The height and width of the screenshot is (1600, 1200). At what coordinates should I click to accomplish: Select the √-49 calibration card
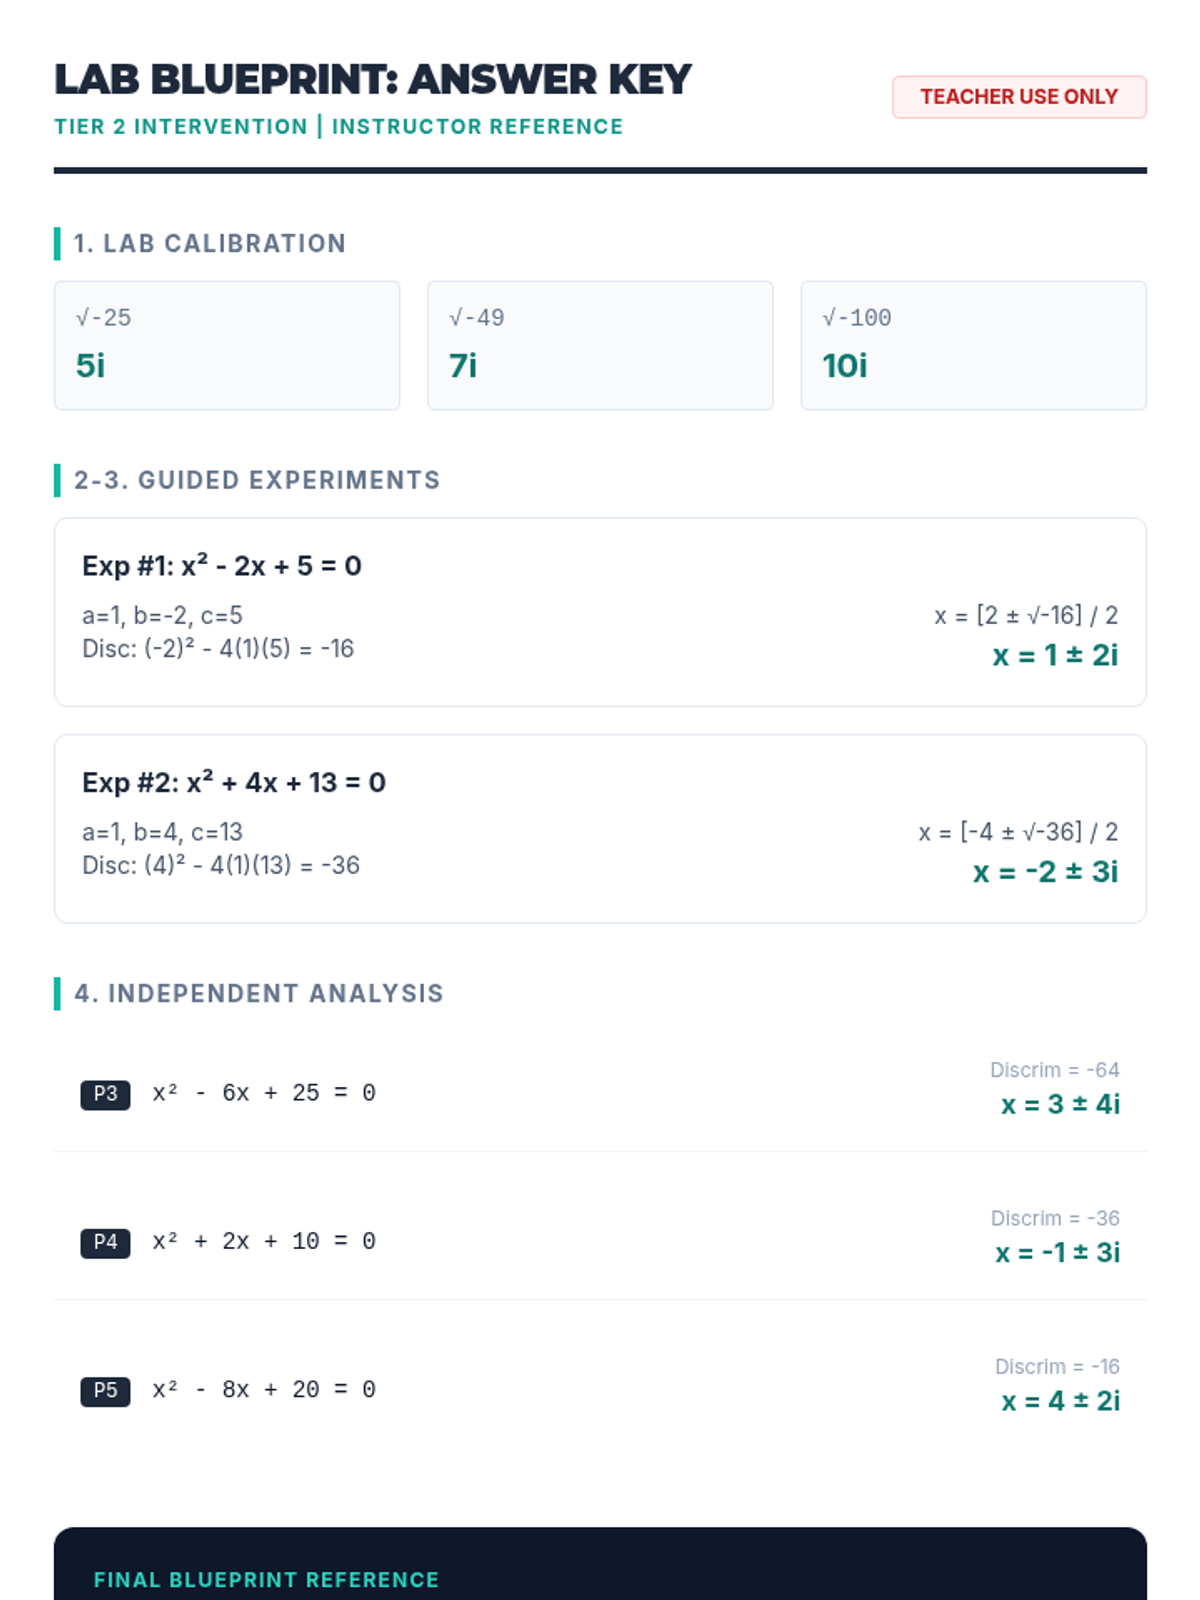click(x=600, y=345)
